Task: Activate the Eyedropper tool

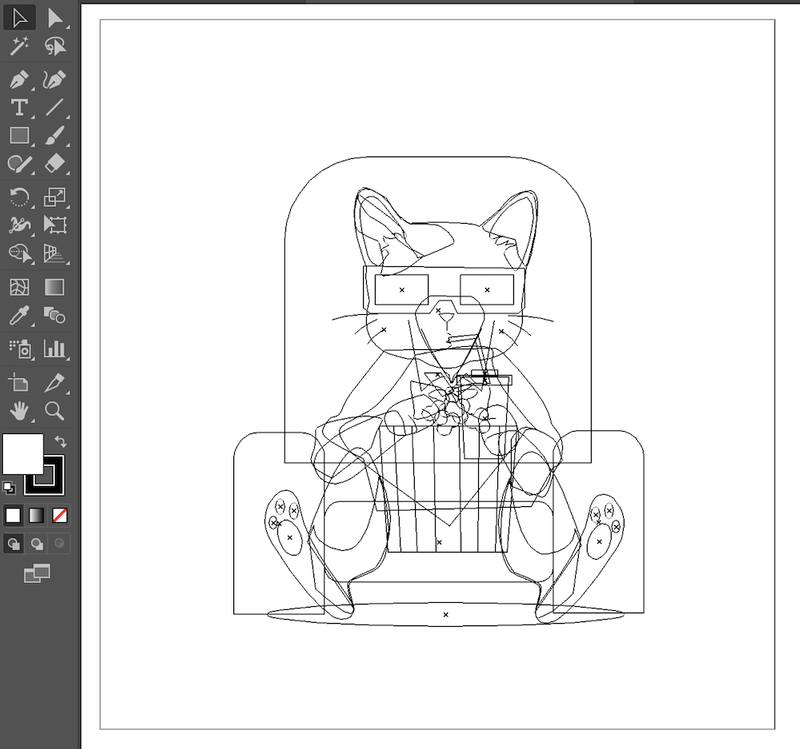Action: [19, 316]
